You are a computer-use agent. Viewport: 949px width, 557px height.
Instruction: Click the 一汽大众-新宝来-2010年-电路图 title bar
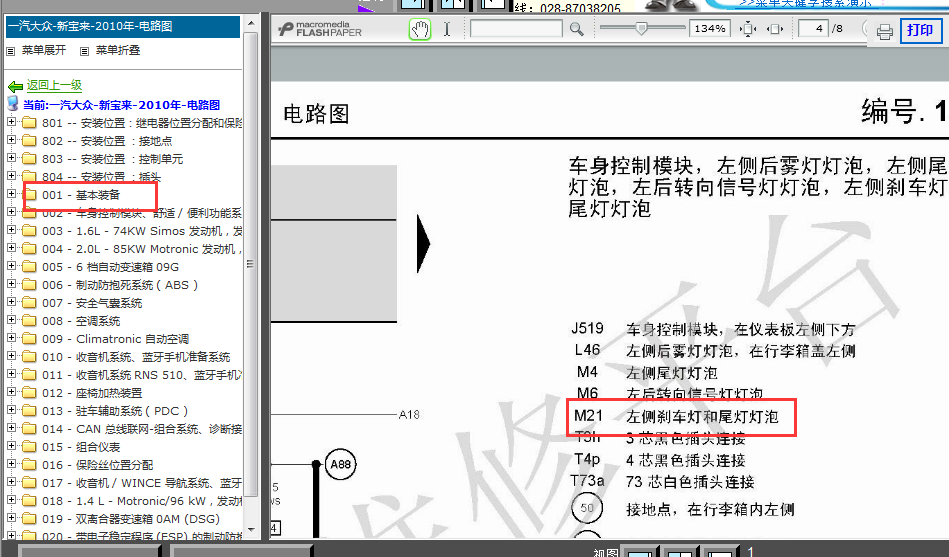(123, 27)
